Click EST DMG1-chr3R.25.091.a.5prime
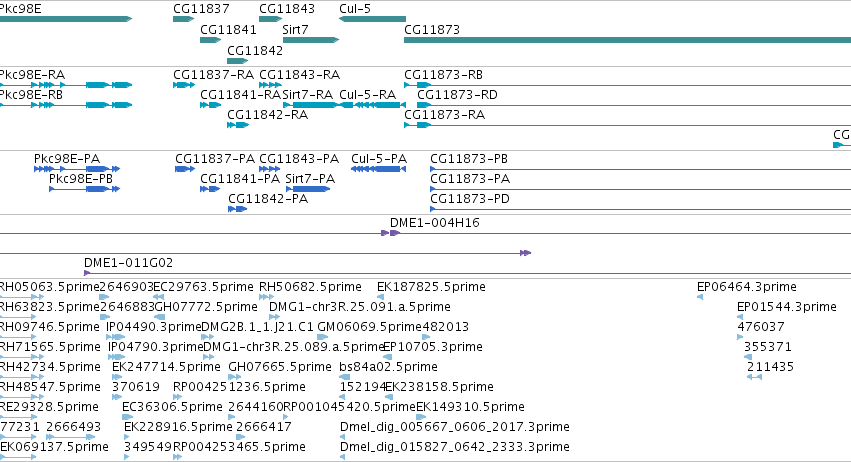851x462 pixels. coord(360,307)
